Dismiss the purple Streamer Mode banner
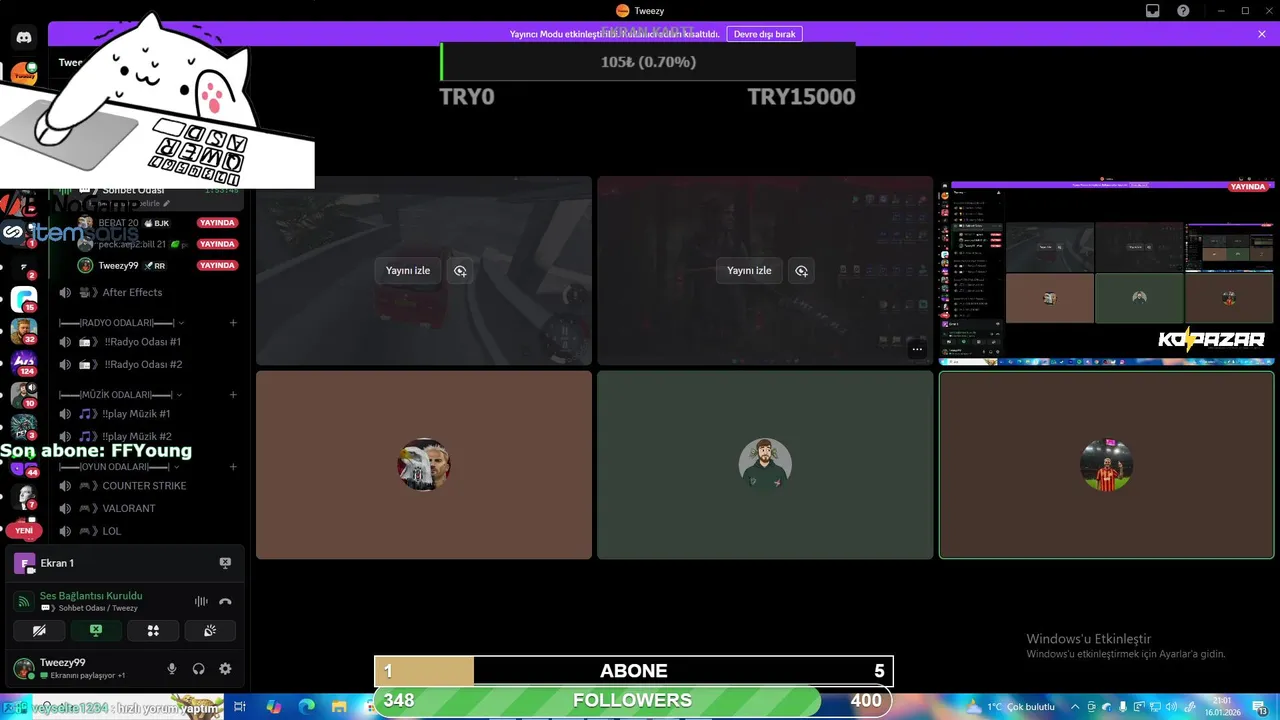This screenshot has height=720, width=1280. point(1262,34)
